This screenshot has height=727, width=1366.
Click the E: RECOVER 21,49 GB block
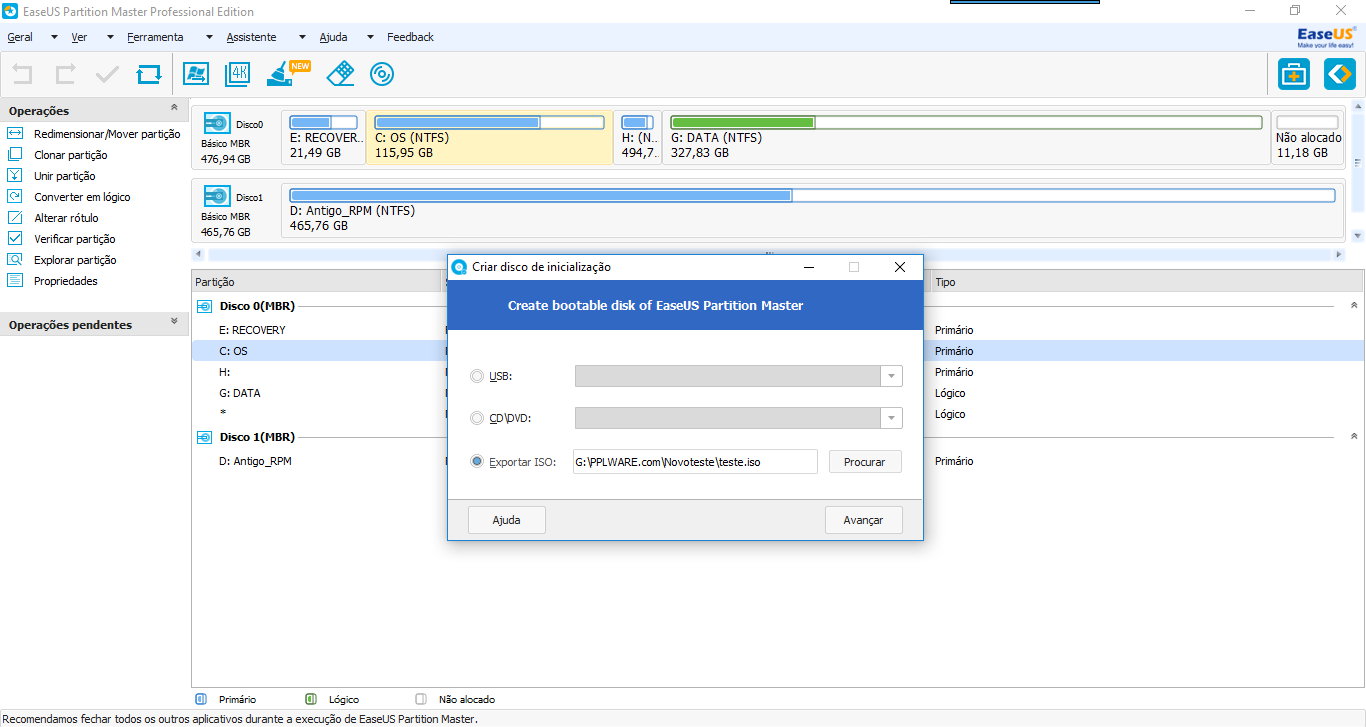tap(324, 138)
